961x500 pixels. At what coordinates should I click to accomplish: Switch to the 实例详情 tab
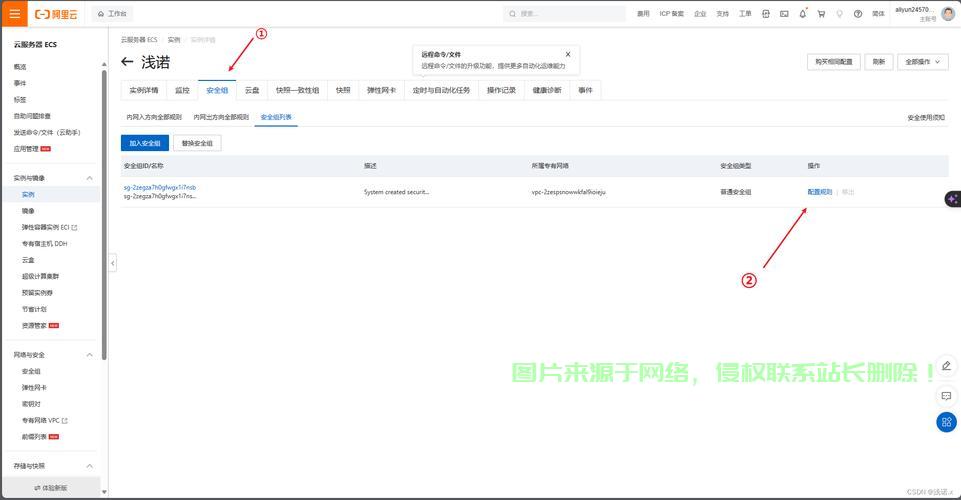(x=143, y=90)
